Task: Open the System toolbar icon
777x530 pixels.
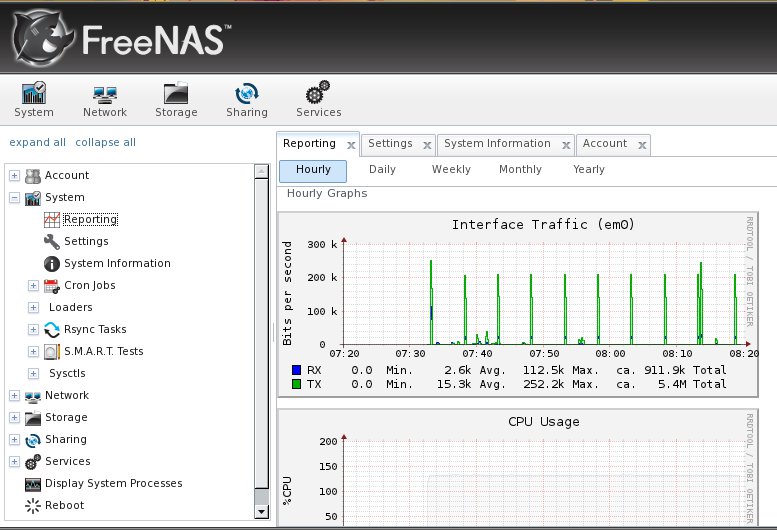Action: click(34, 100)
